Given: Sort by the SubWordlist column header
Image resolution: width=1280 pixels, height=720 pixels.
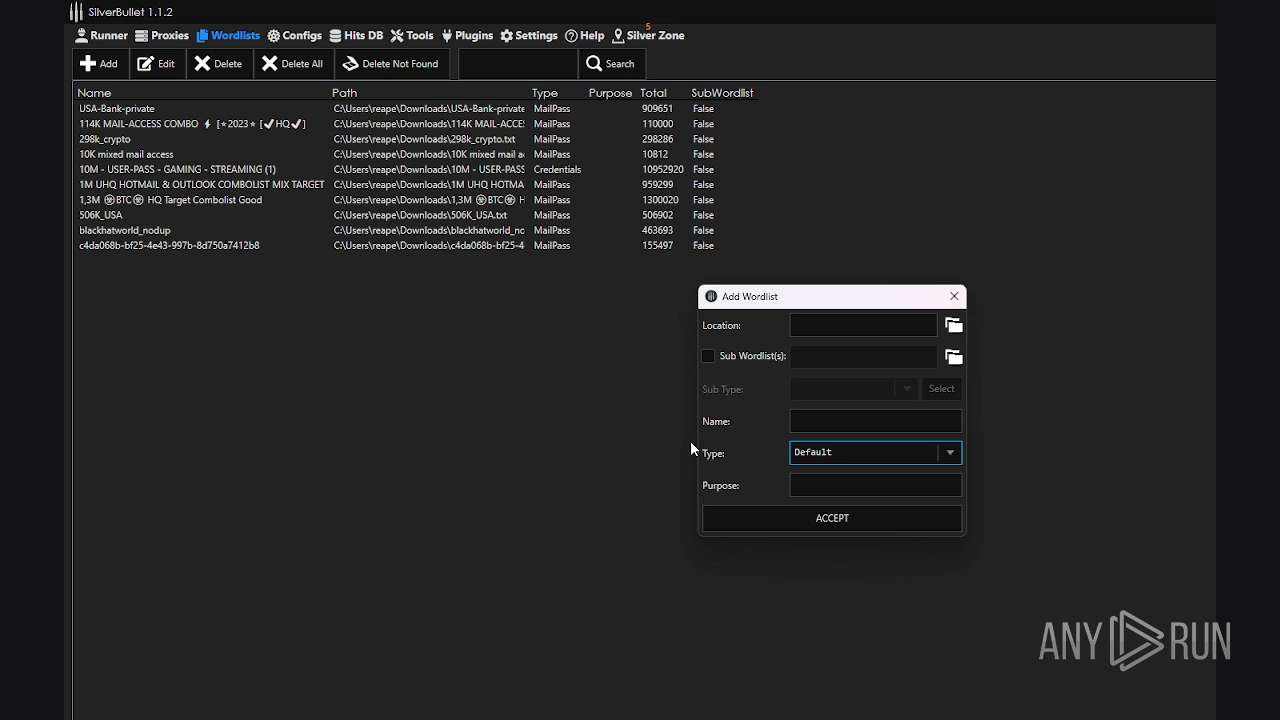Looking at the screenshot, I should (x=722, y=93).
